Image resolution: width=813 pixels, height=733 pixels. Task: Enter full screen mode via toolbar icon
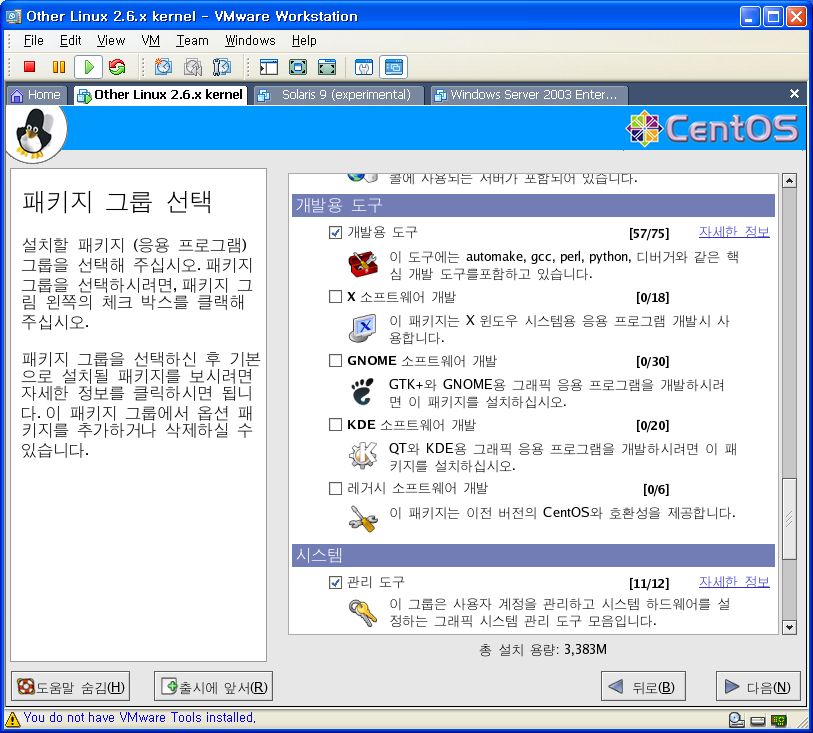point(298,67)
